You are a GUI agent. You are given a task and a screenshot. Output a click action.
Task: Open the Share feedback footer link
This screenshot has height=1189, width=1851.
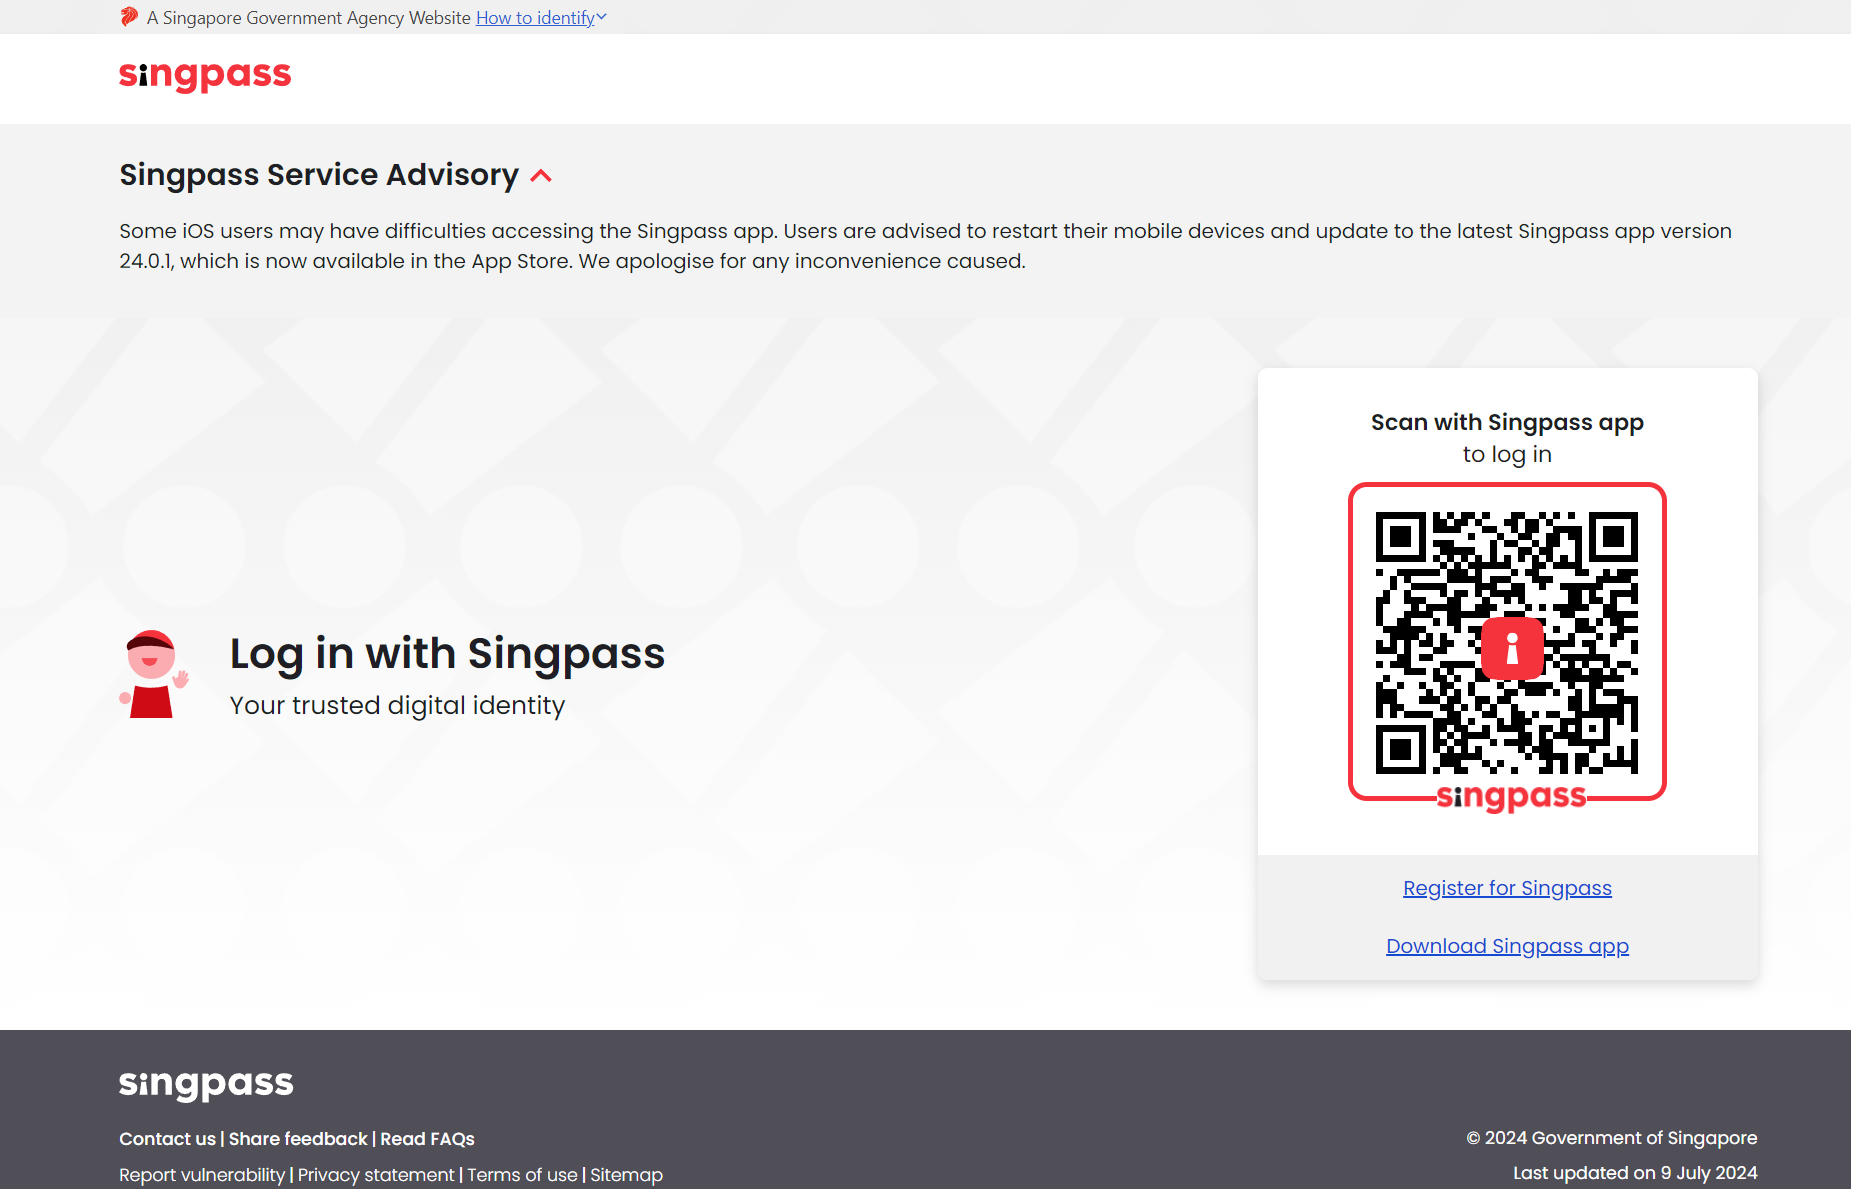298,1139
